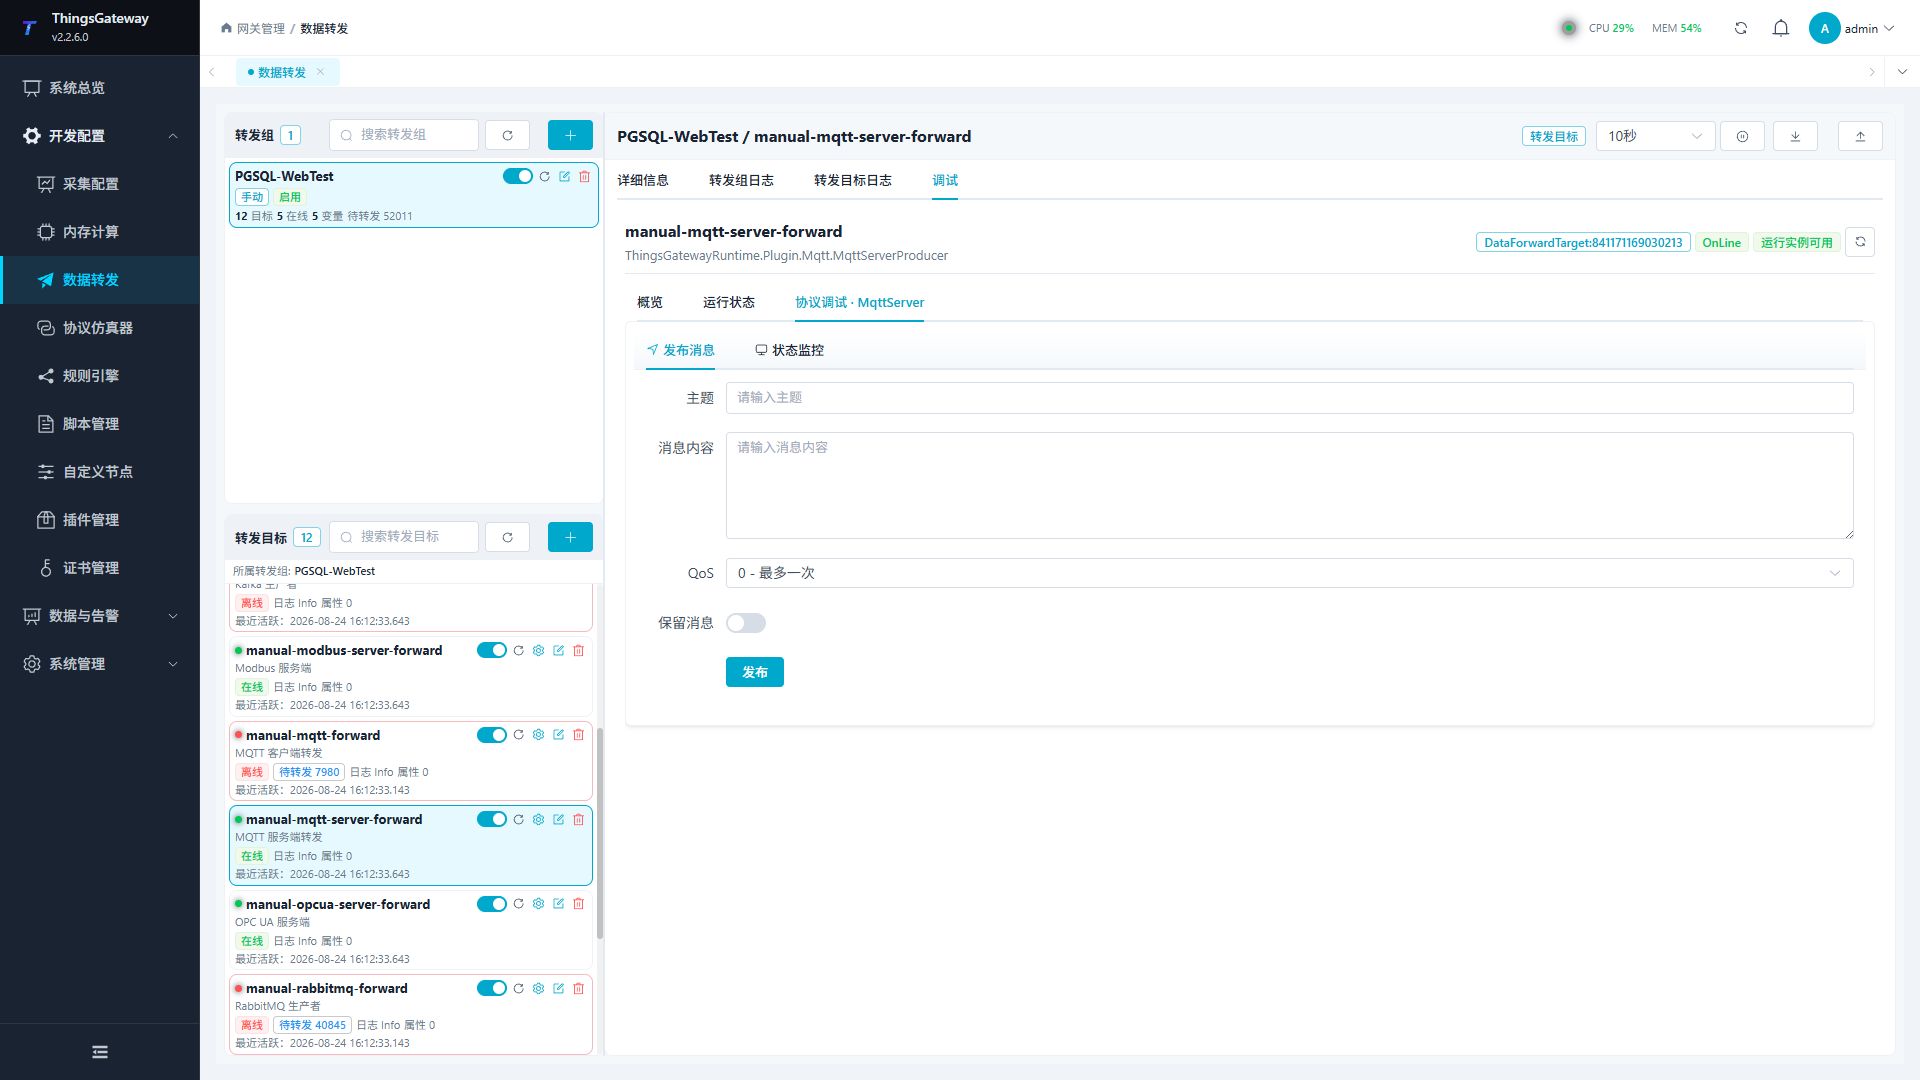Click the upload icon in header

click(x=1860, y=136)
